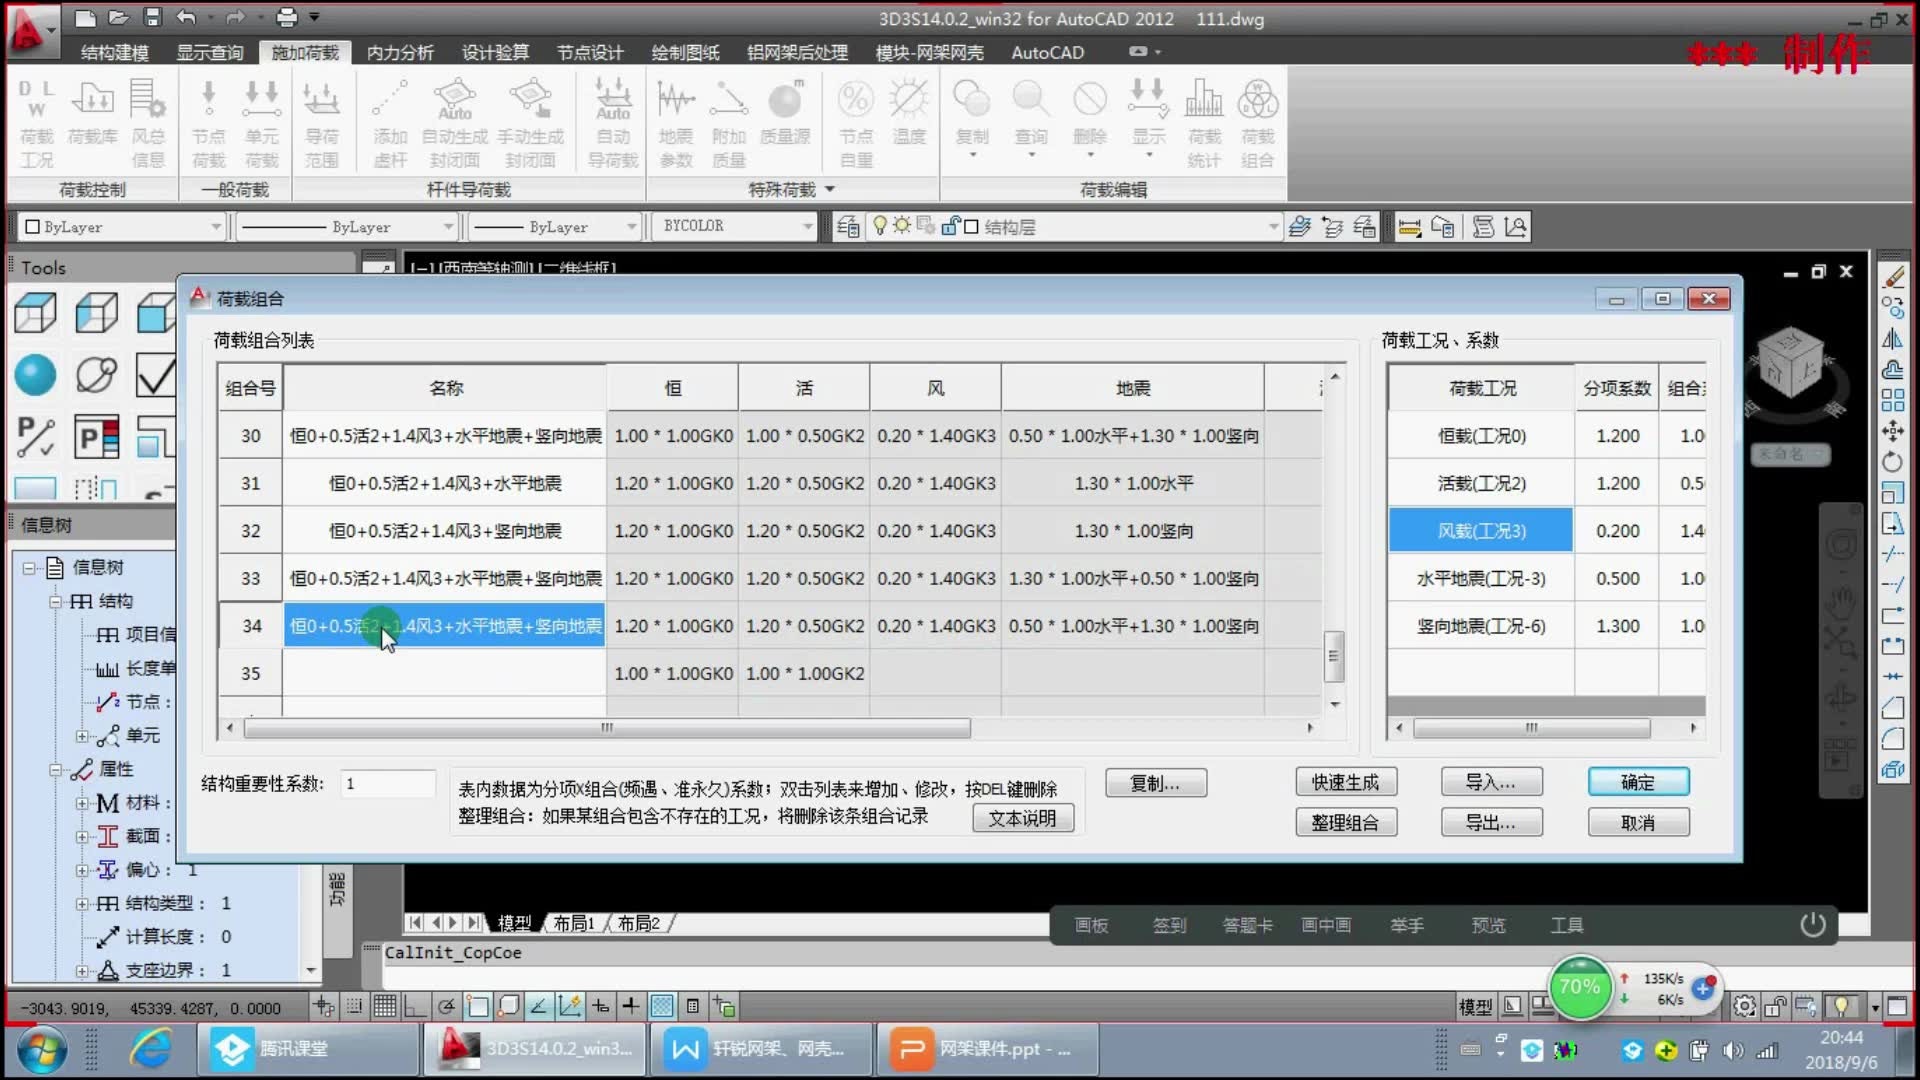
Task: Open the 结构层 layer dropdown
Action: tap(1272, 227)
